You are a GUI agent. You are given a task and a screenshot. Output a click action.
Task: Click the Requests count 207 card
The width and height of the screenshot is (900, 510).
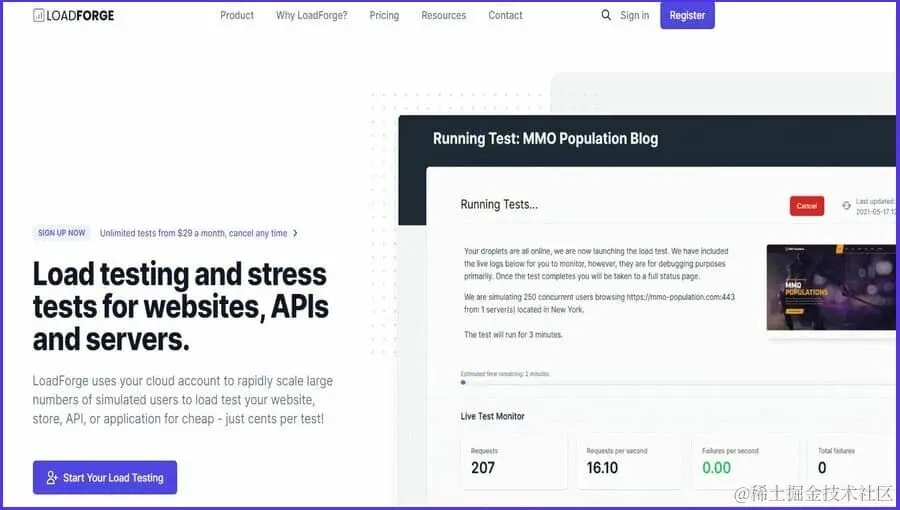[514, 462]
